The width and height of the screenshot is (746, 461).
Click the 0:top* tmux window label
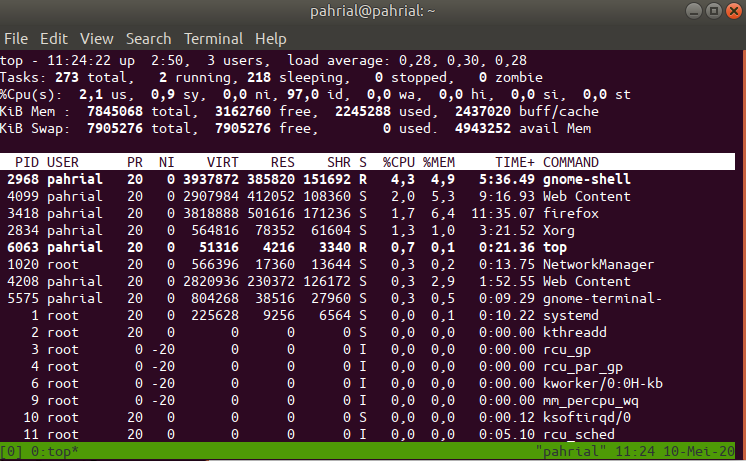coord(55,451)
